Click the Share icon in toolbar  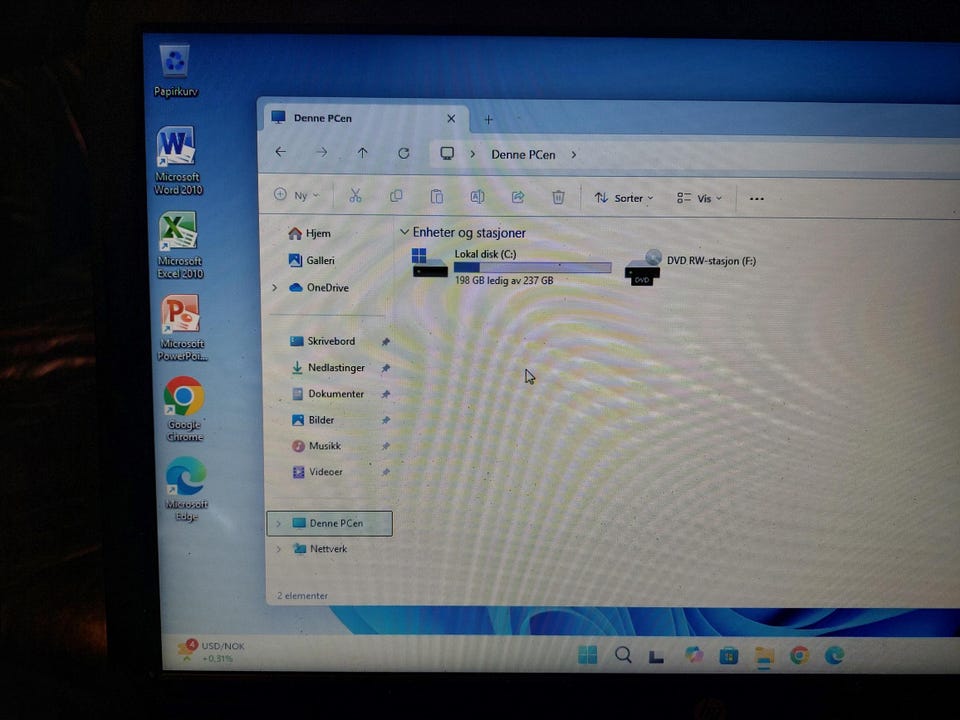coord(518,197)
